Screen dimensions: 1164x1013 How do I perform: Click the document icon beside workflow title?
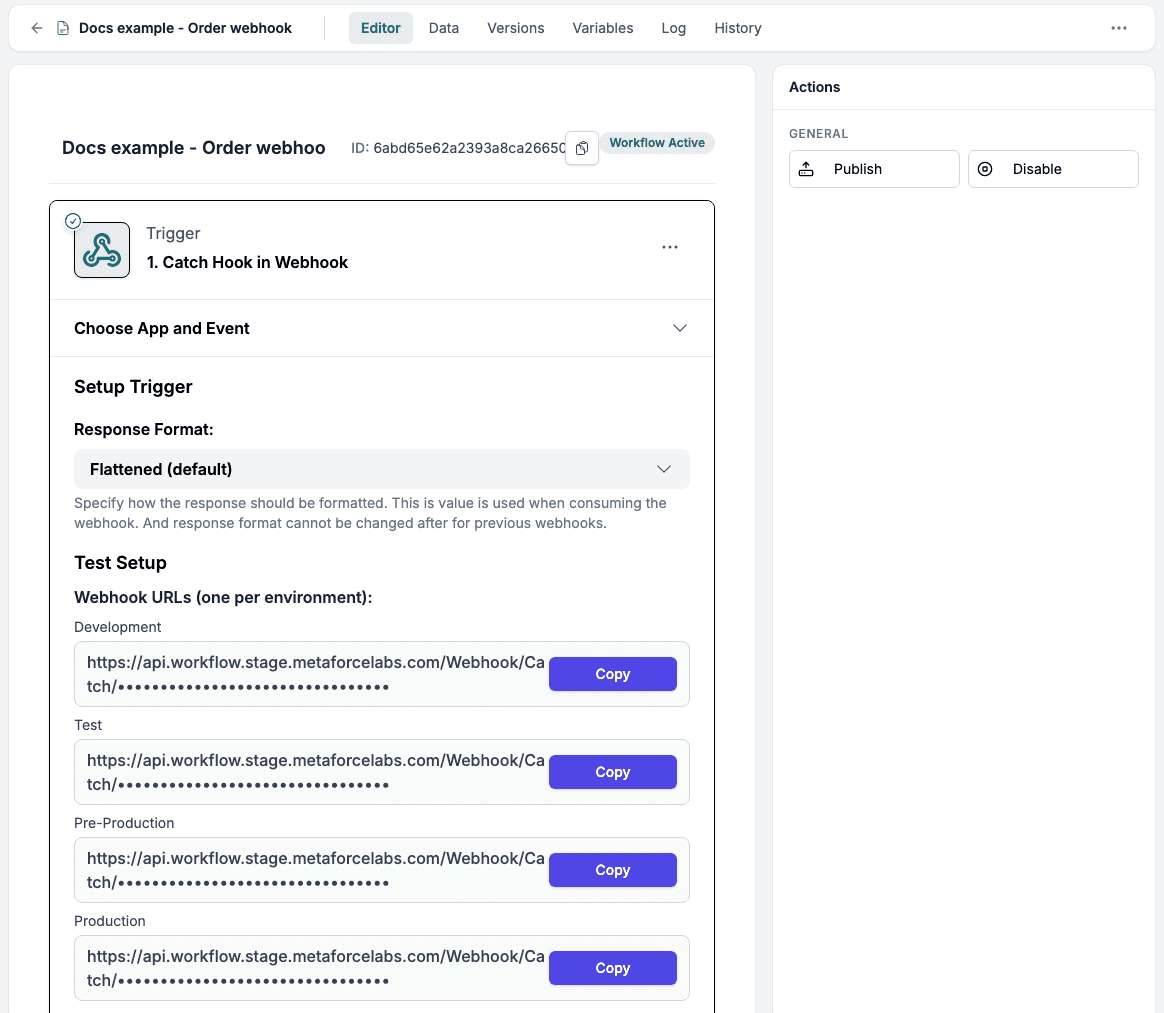pos(63,28)
